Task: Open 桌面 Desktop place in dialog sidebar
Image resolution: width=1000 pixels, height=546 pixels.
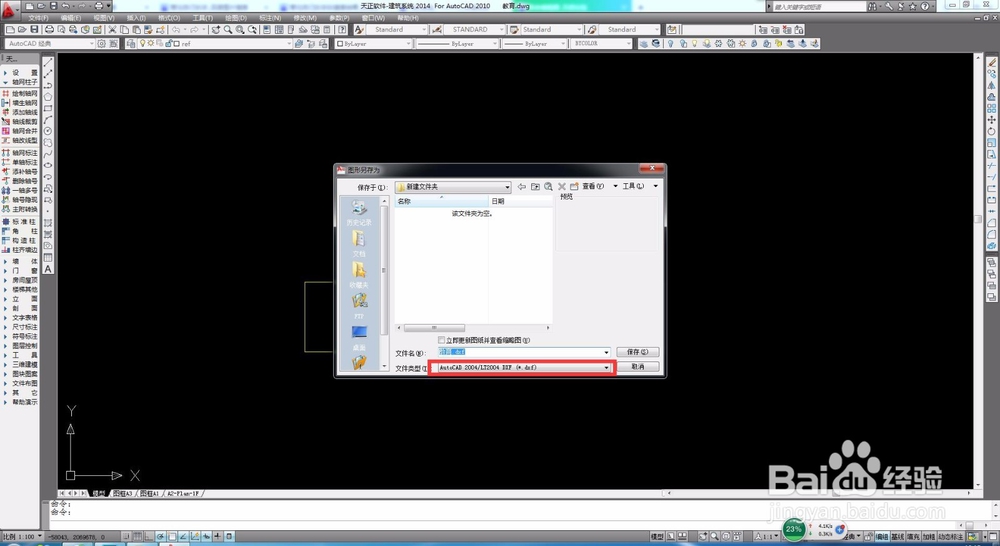Action: pyautogui.click(x=359, y=338)
